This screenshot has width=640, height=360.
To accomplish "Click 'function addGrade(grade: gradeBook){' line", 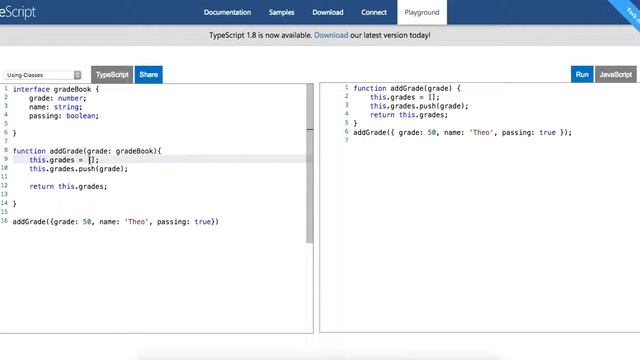I will click(x=87, y=151).
